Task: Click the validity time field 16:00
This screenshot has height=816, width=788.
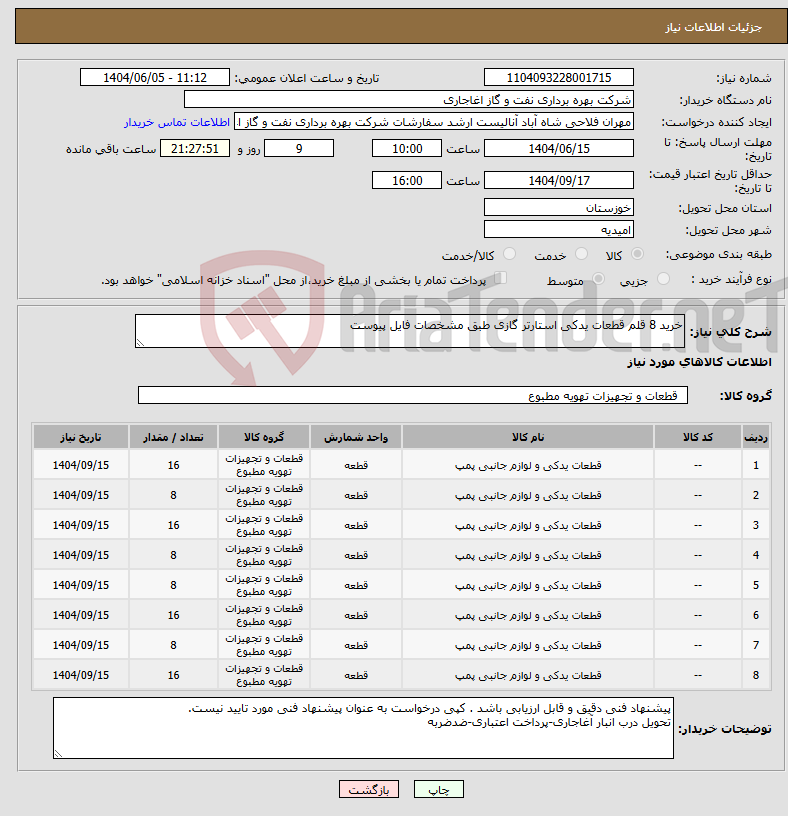Action: [x=406, y=181]
